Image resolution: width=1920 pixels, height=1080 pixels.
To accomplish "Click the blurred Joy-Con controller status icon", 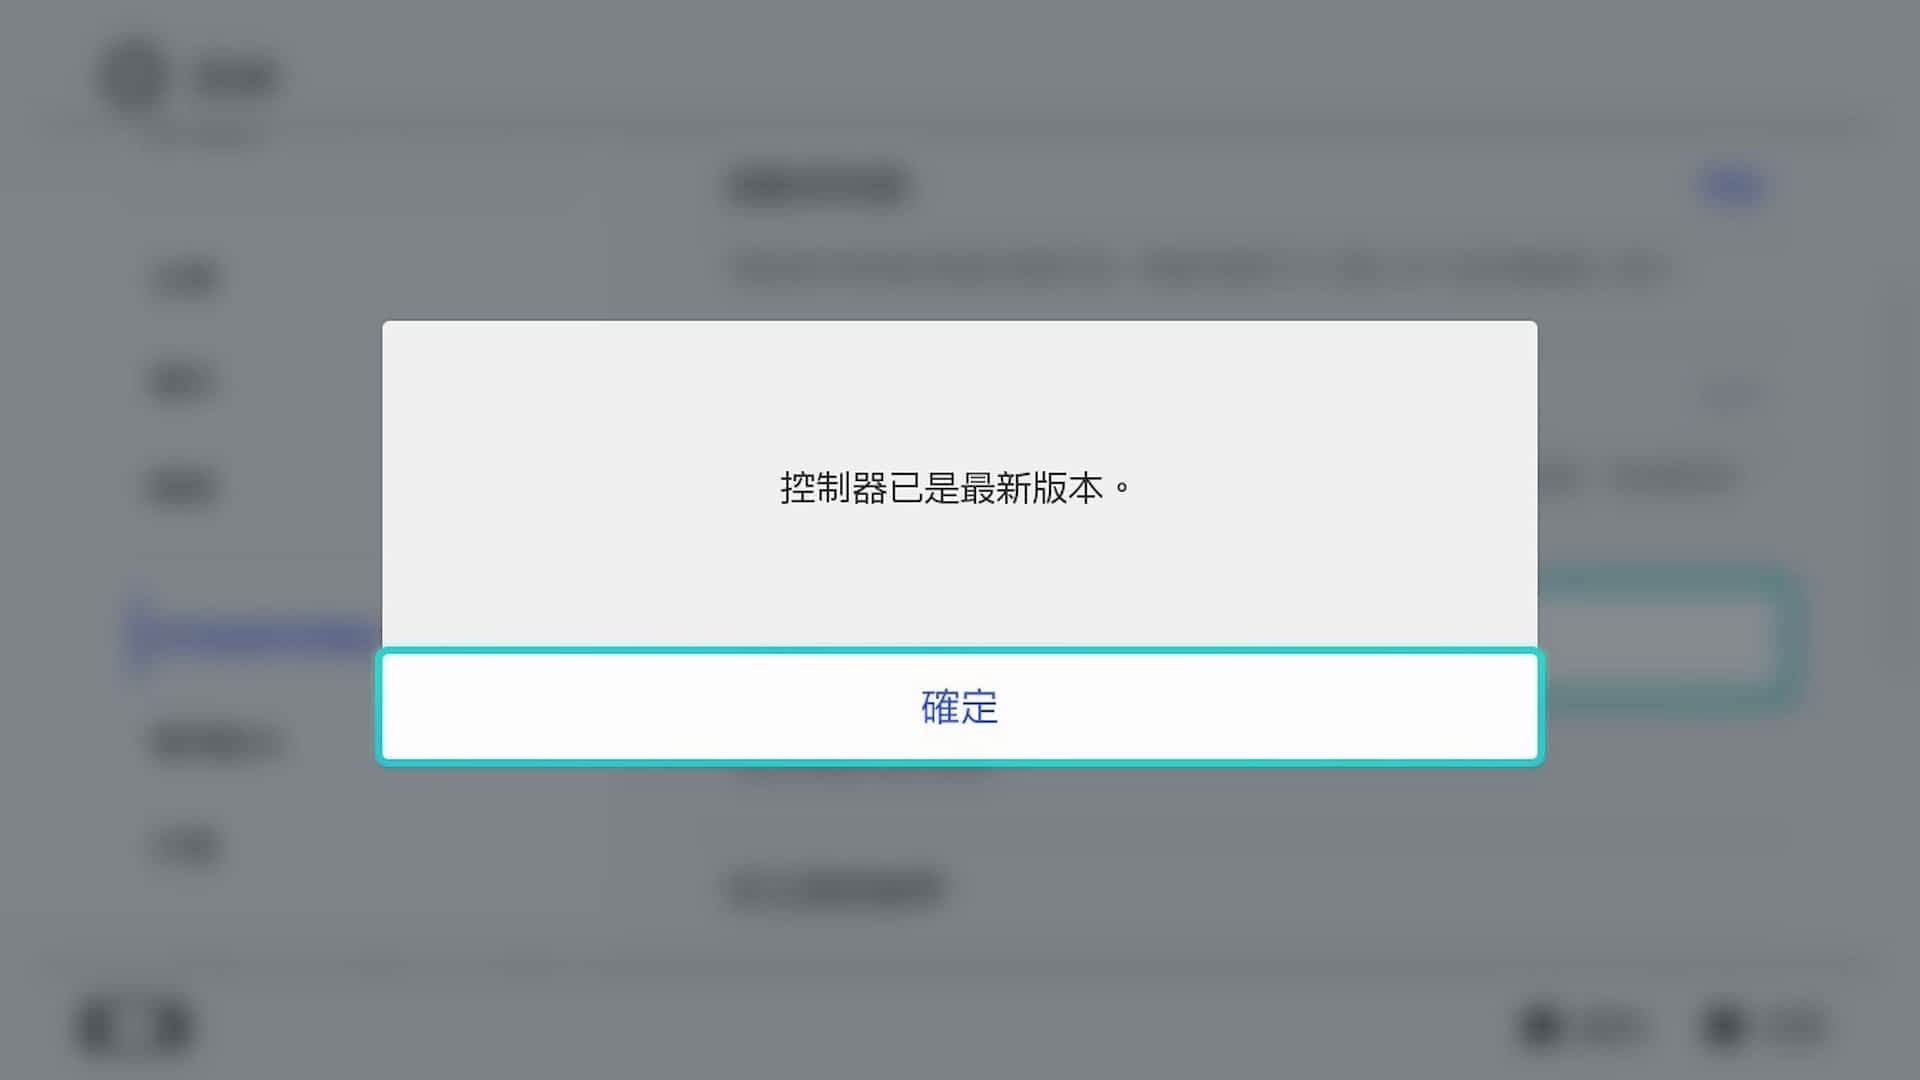I will pos(135,1026).
